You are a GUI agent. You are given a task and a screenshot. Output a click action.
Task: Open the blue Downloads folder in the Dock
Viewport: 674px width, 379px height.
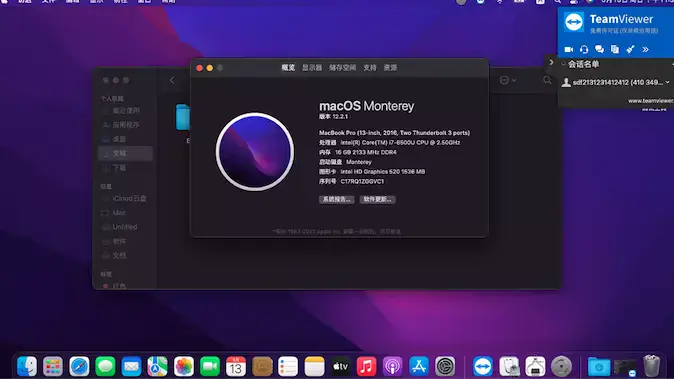coord(599,367)
